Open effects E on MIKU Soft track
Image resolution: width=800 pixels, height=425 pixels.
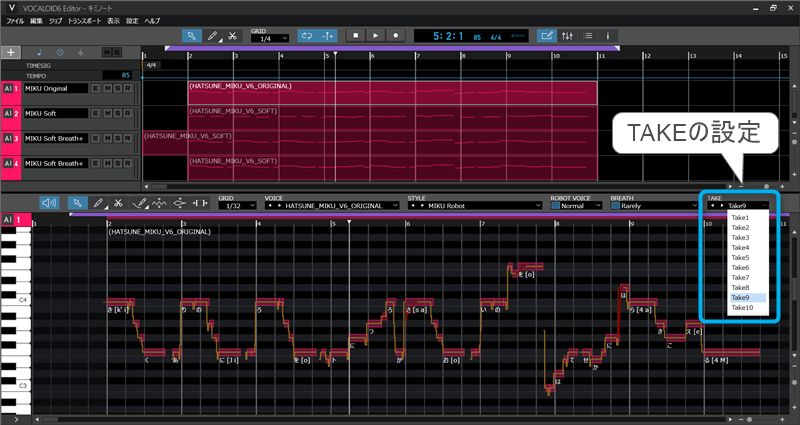coord(95,113)
